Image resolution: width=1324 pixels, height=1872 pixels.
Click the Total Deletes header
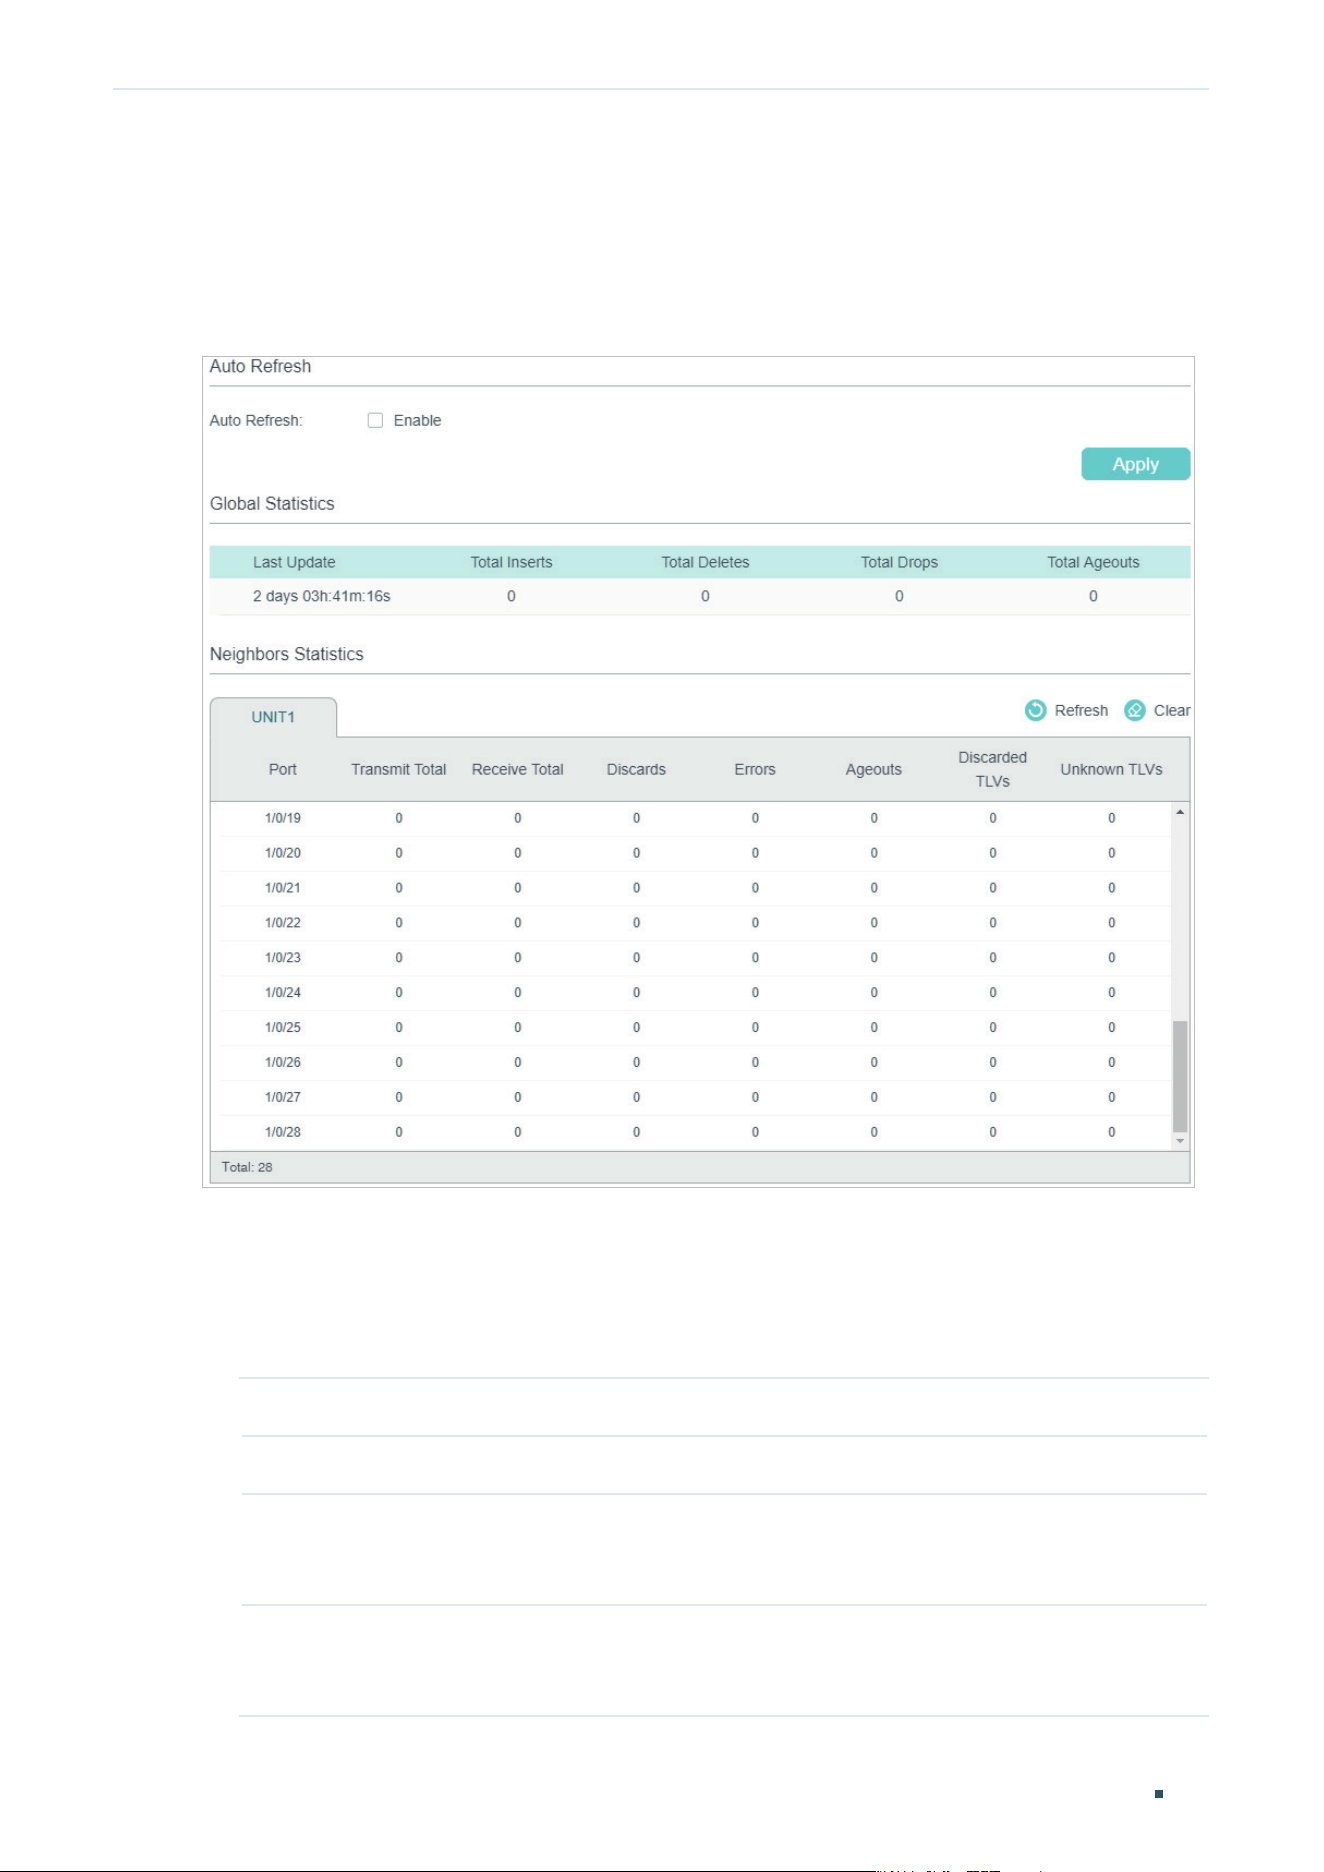(x=705, y=562)
